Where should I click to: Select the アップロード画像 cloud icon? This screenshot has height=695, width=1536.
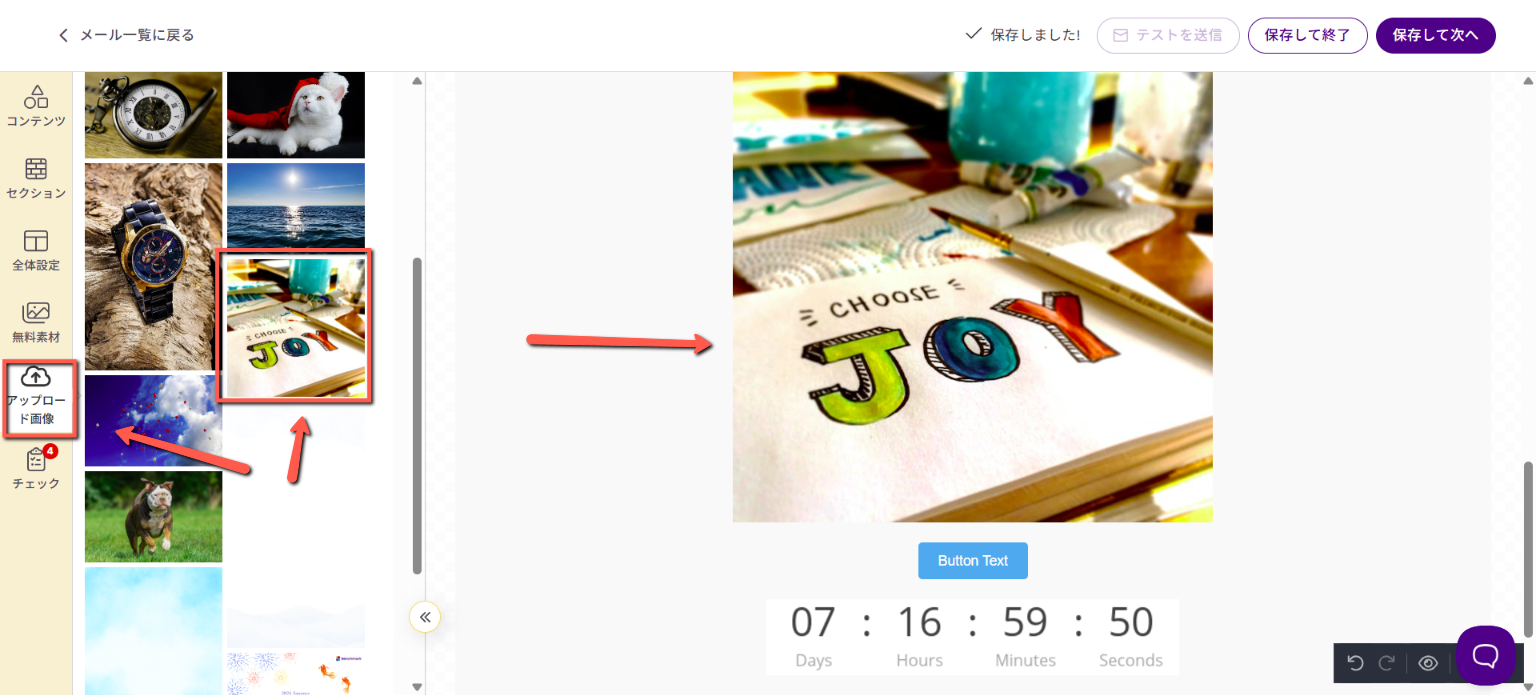coord(36,377)
